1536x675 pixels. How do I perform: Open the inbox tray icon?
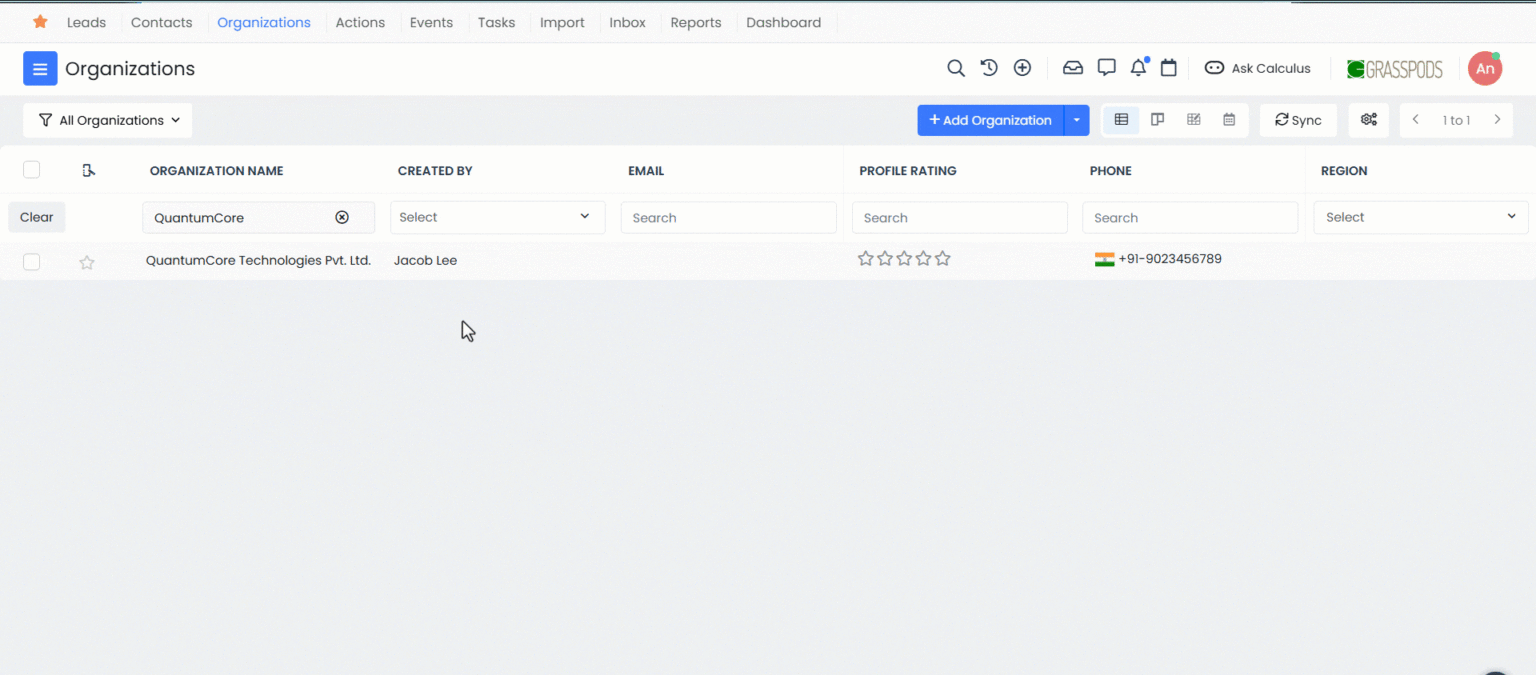(x=1073, y=68)
